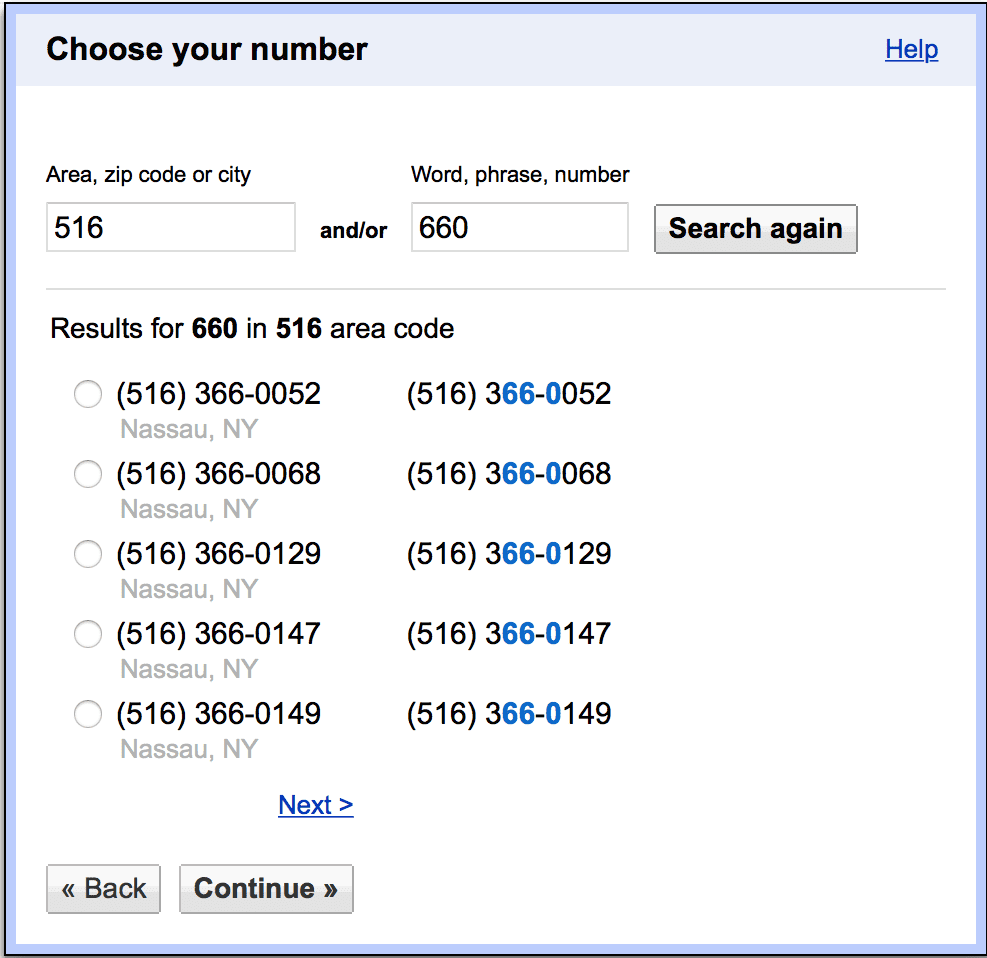Click the and/or label between inputs
Image resolution: width=987 pixels, height=958 pixels.
tap(352, 228)
